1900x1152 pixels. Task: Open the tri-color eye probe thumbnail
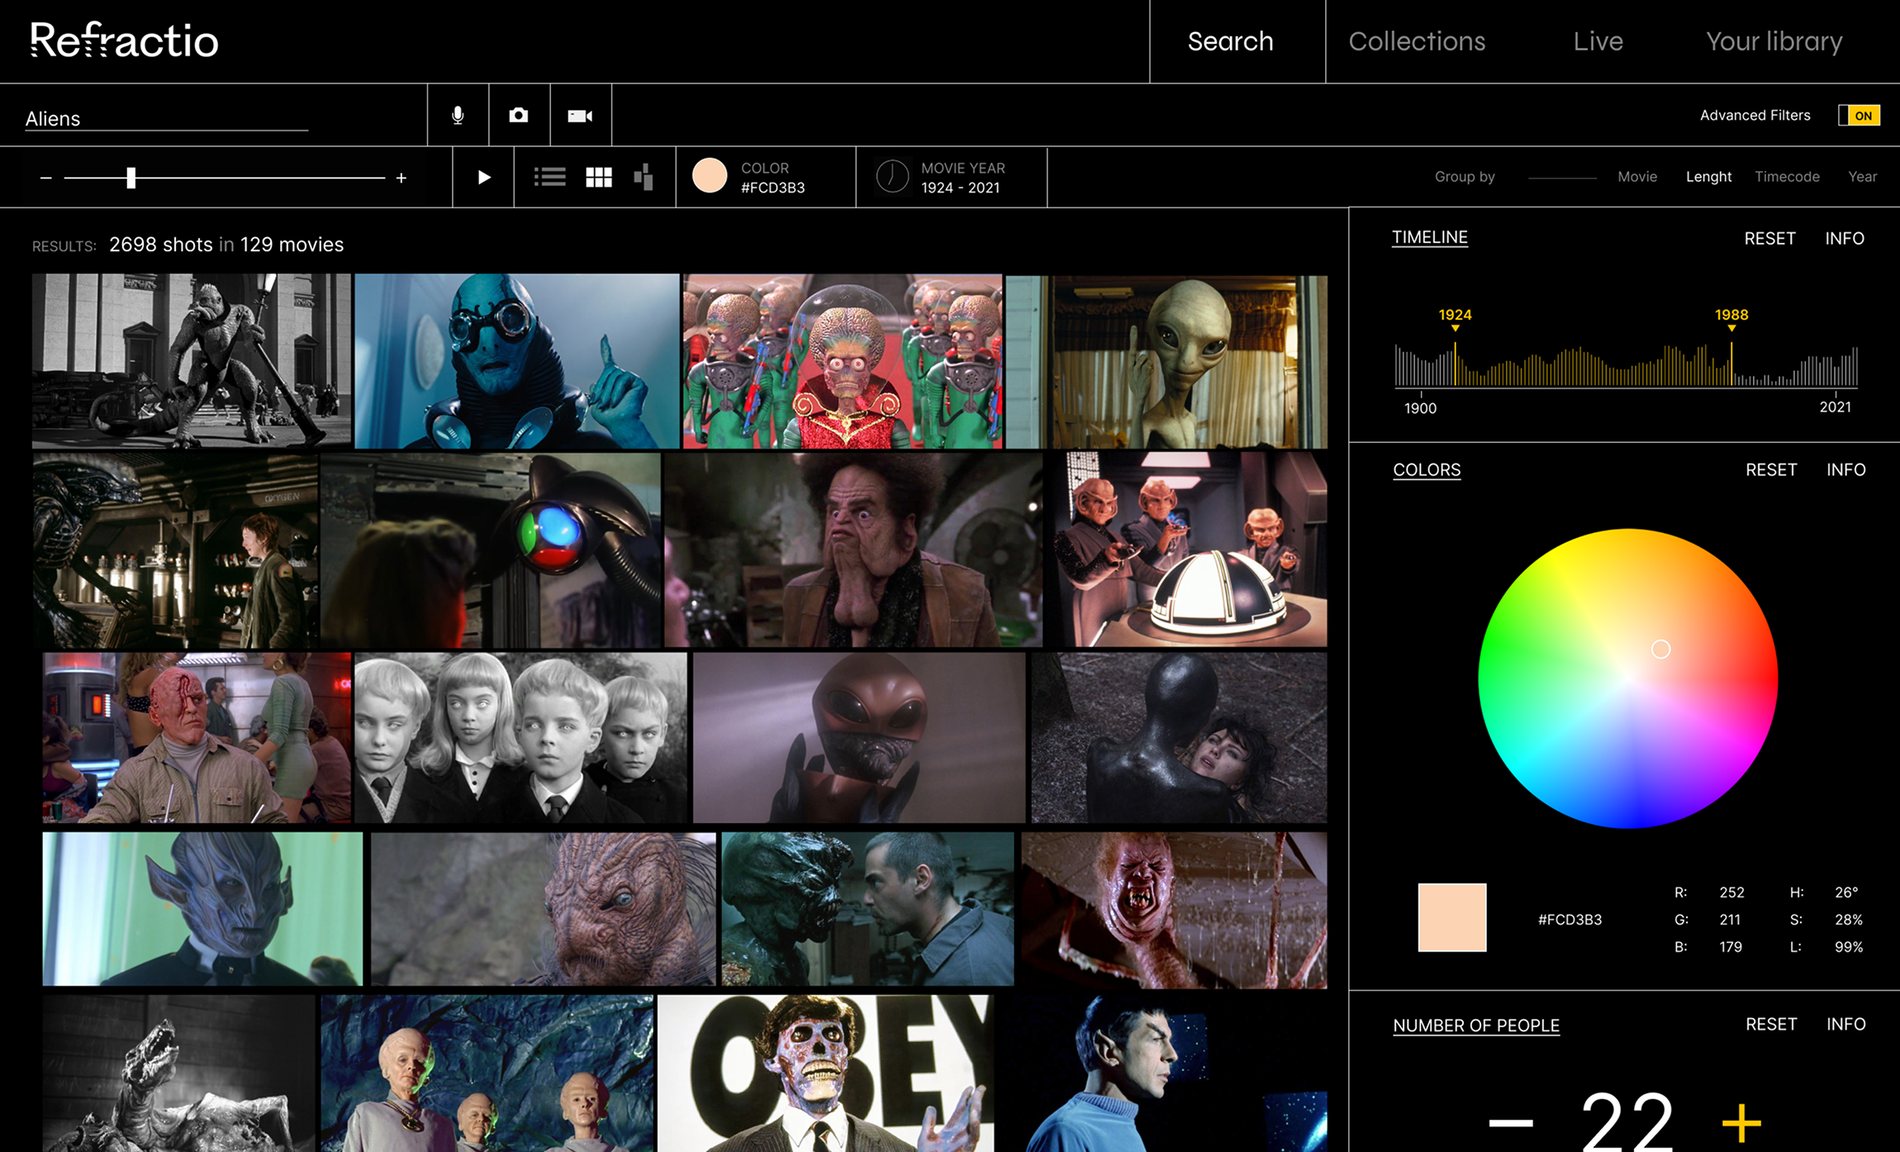tap(491, 551)
